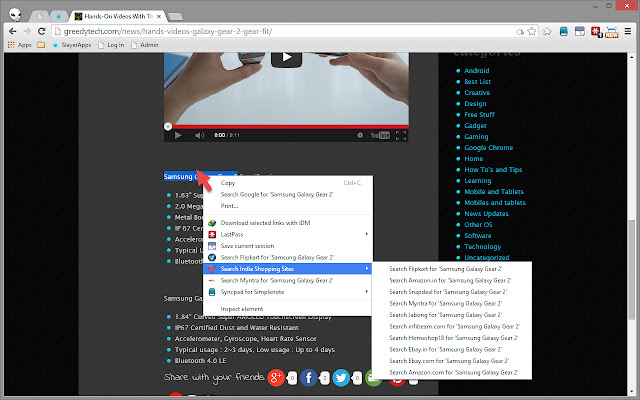Viewport: 640px width, 400px height.
Task: Open the Technology category link
Action: click(482, 247)
